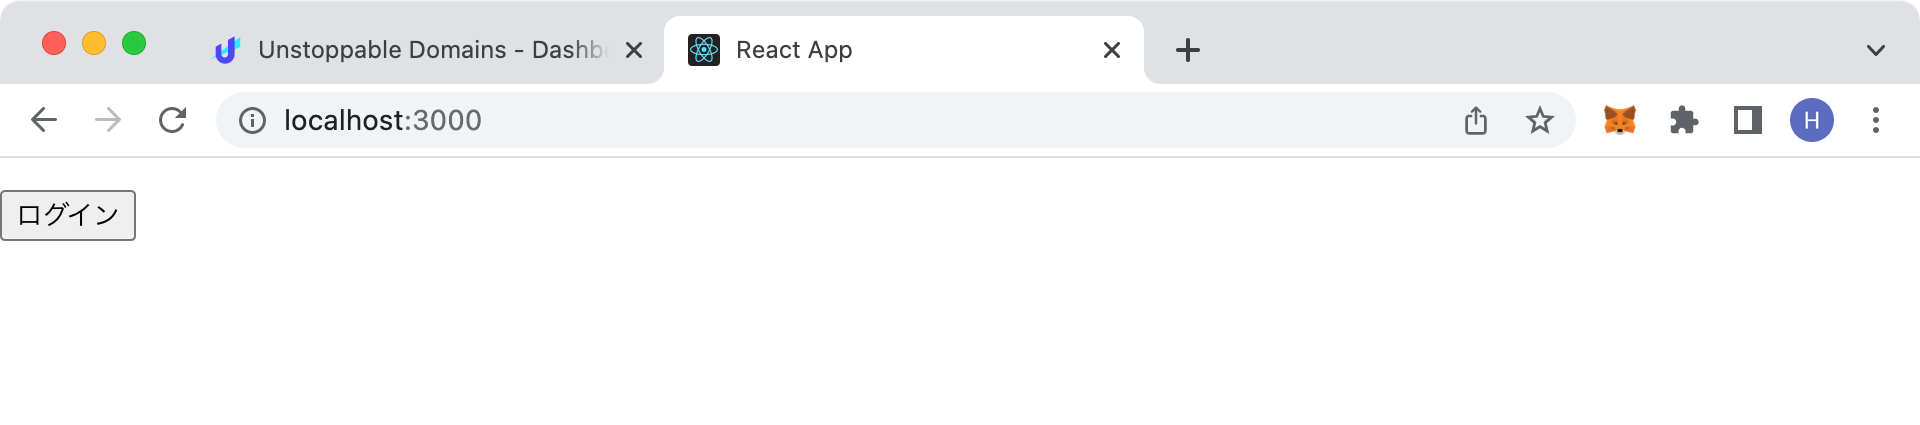
Task: Close the Unstoppable Domains tab
Action: point(634,50)
